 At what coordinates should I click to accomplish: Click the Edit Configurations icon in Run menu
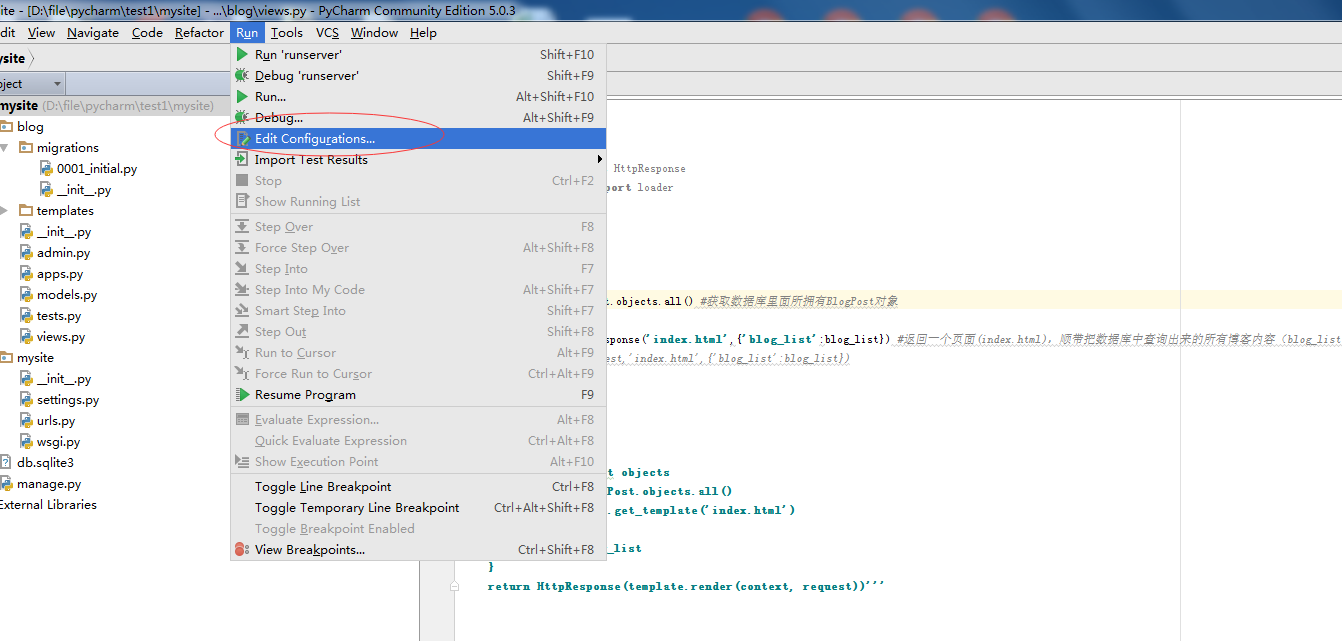[242, 139]
